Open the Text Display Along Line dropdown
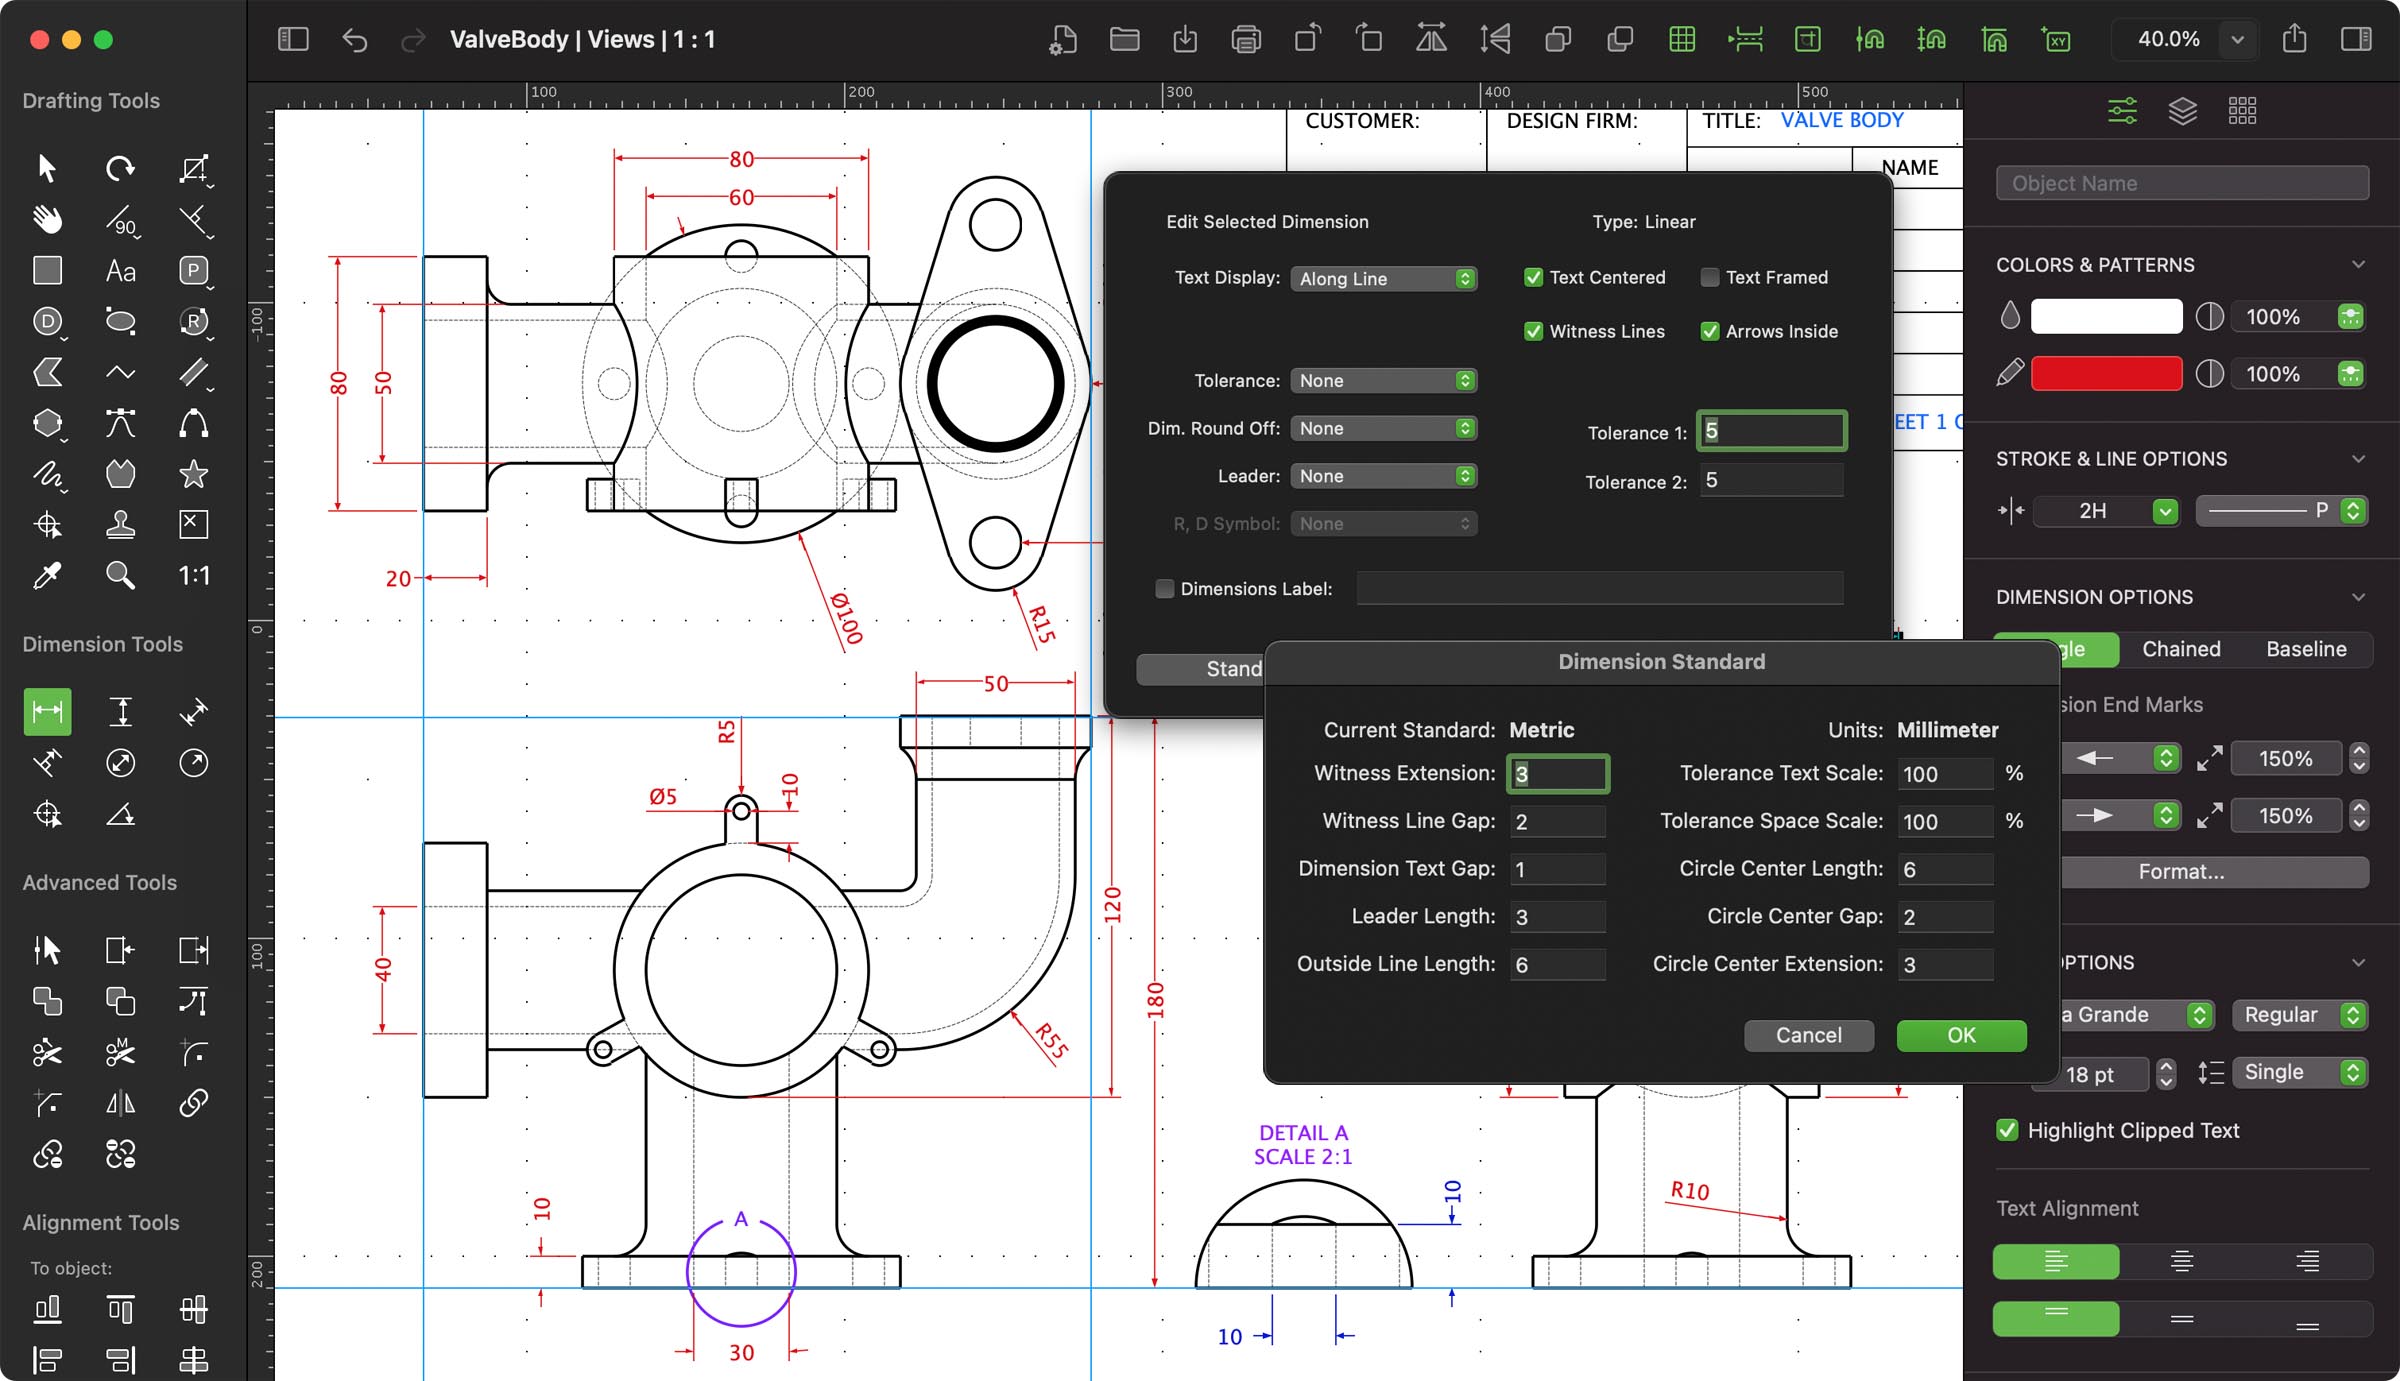Image resolution: width=2400 pixels, height=1381 pixels. pos(1384,278)
